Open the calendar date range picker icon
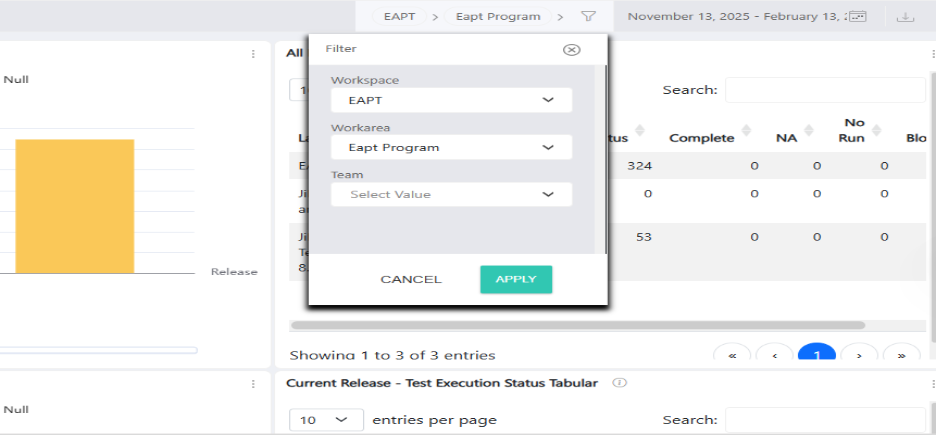Viewport: 936px width, 435px height. coord(858,17)
